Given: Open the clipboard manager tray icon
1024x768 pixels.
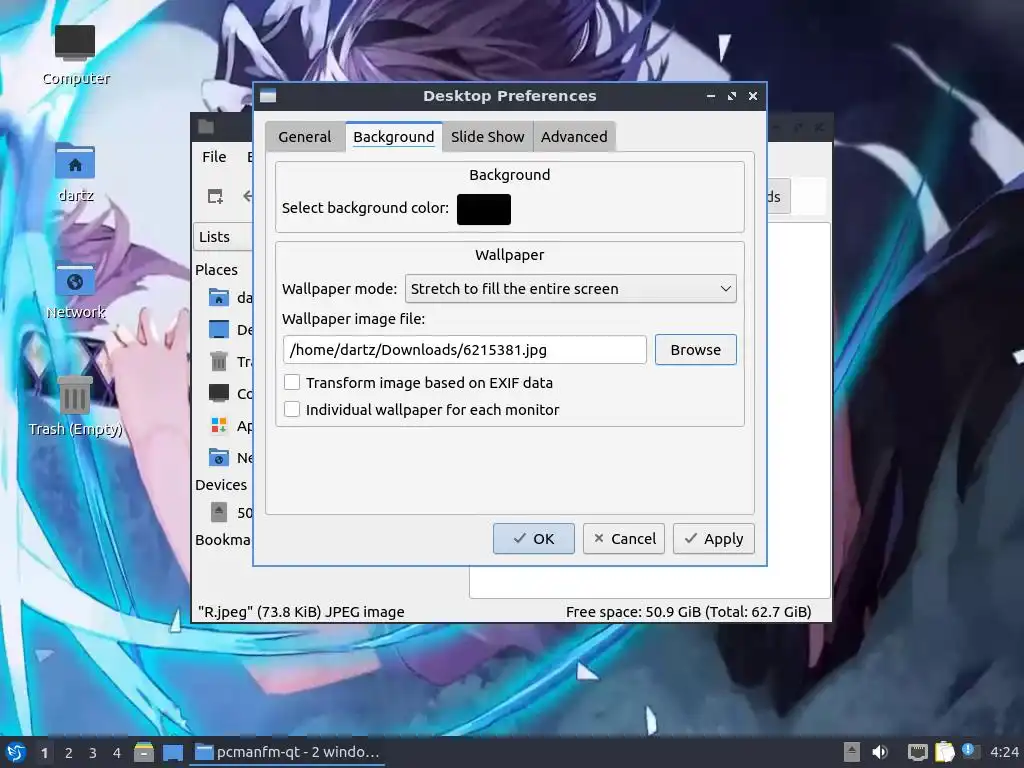Looking at the screenshot, I should (x=944, y=752).
